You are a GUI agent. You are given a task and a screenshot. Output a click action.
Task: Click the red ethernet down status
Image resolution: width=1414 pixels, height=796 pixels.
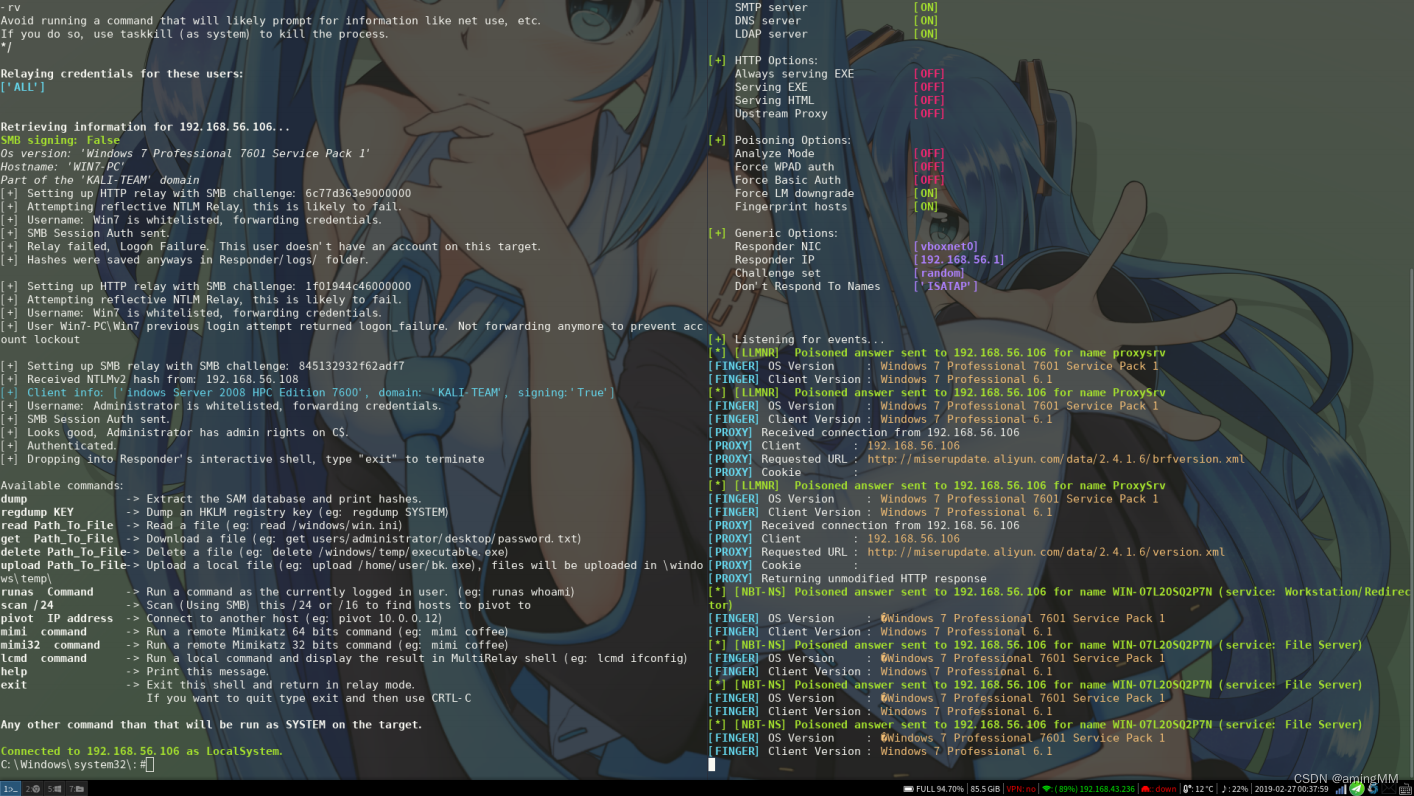[x=1158, y=789]
